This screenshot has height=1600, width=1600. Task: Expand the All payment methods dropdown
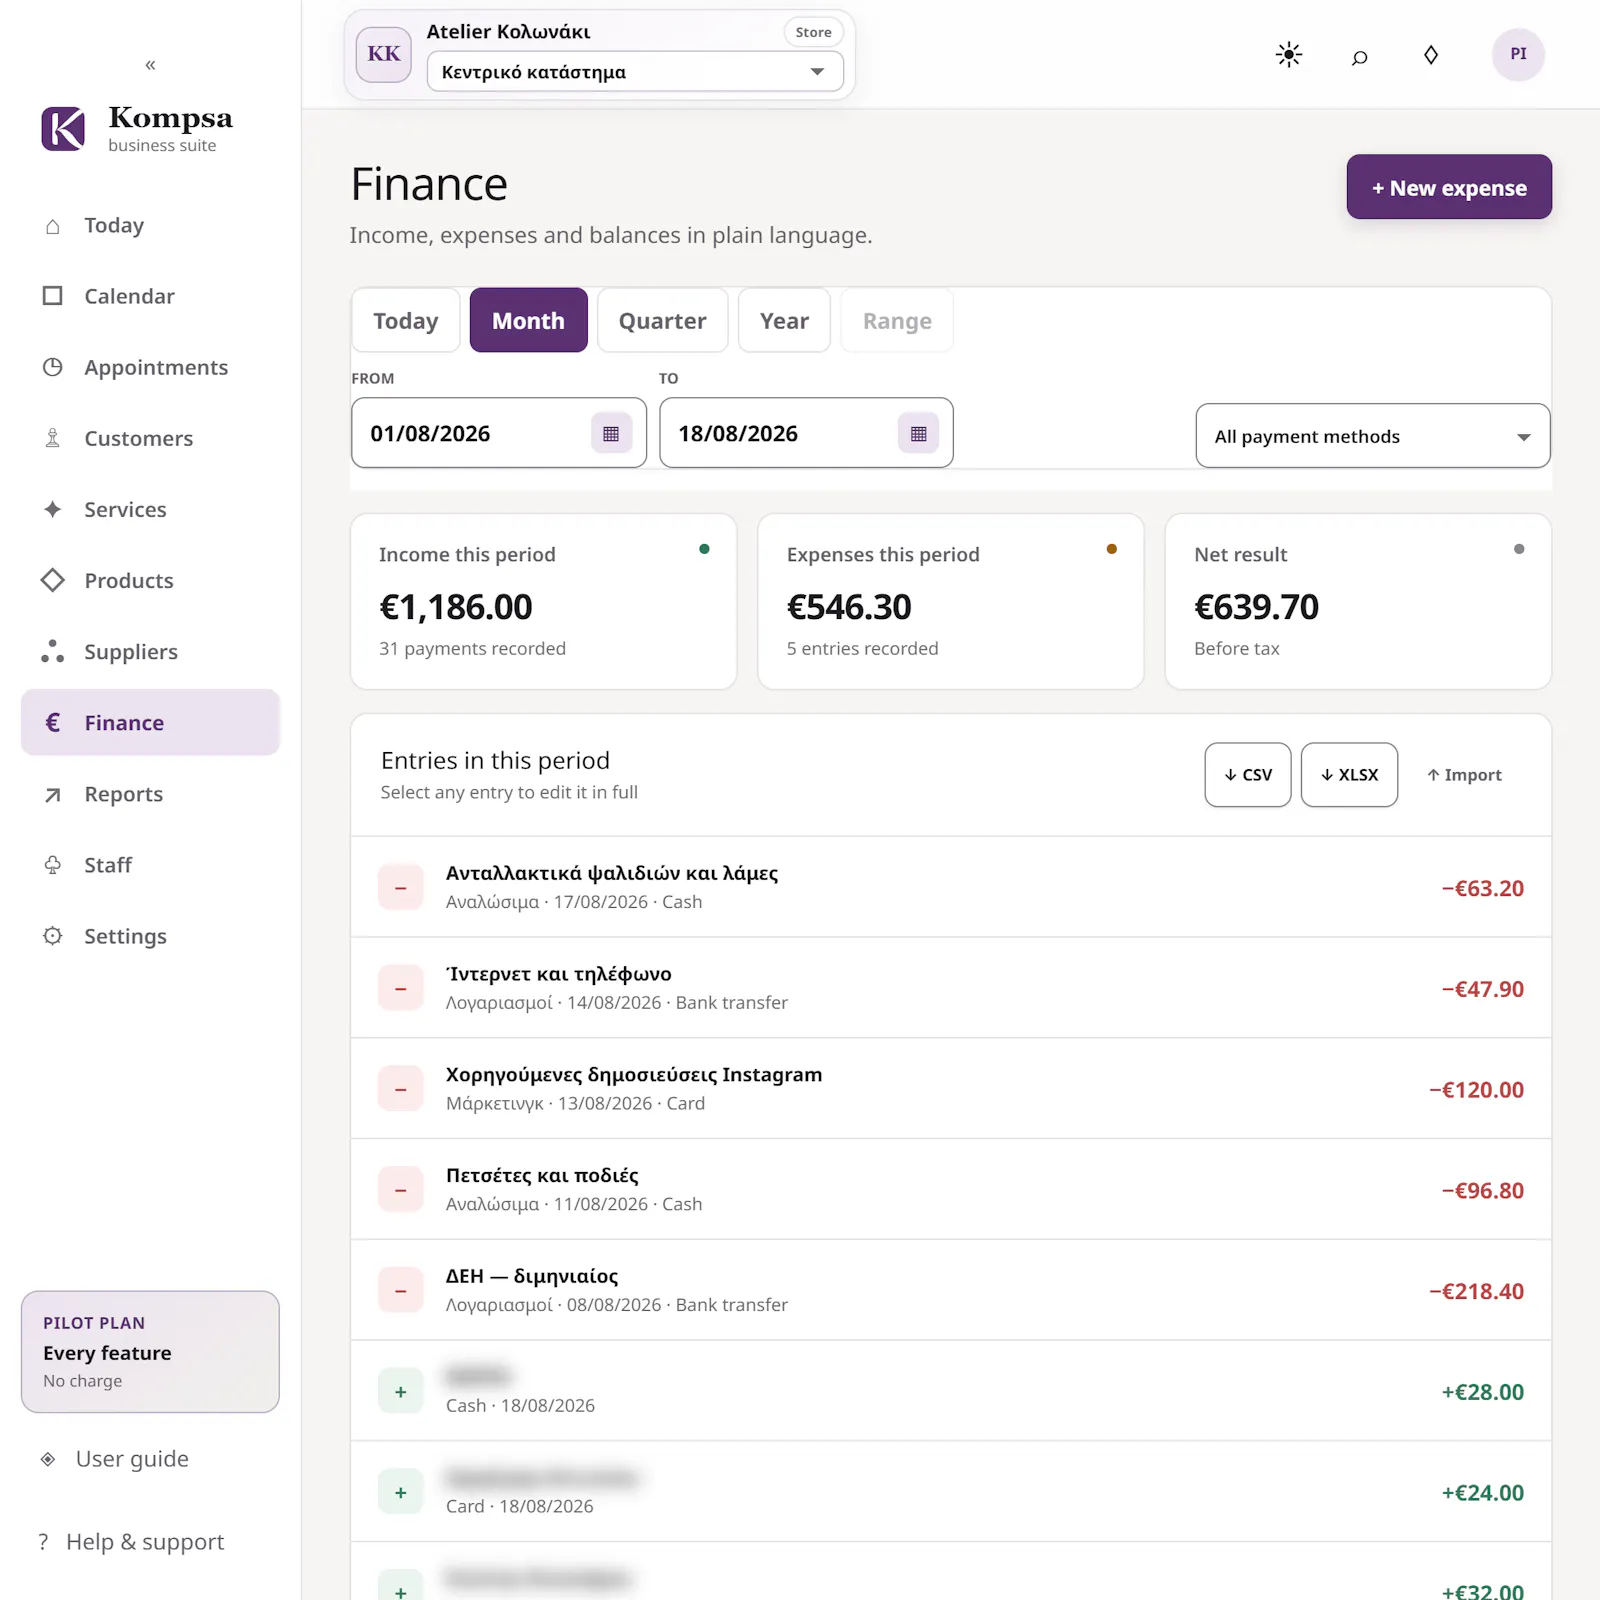tap(1373, 436)
